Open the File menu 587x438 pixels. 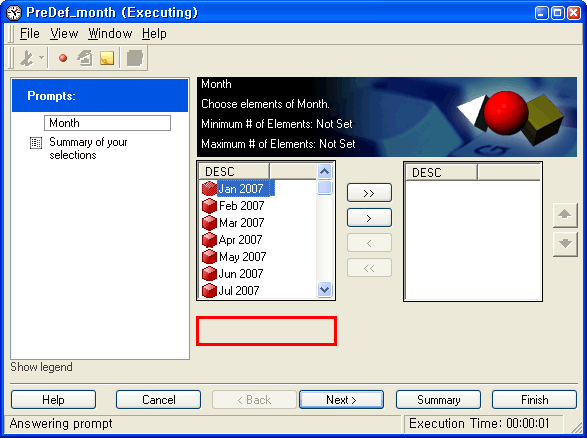click(30, 34)
